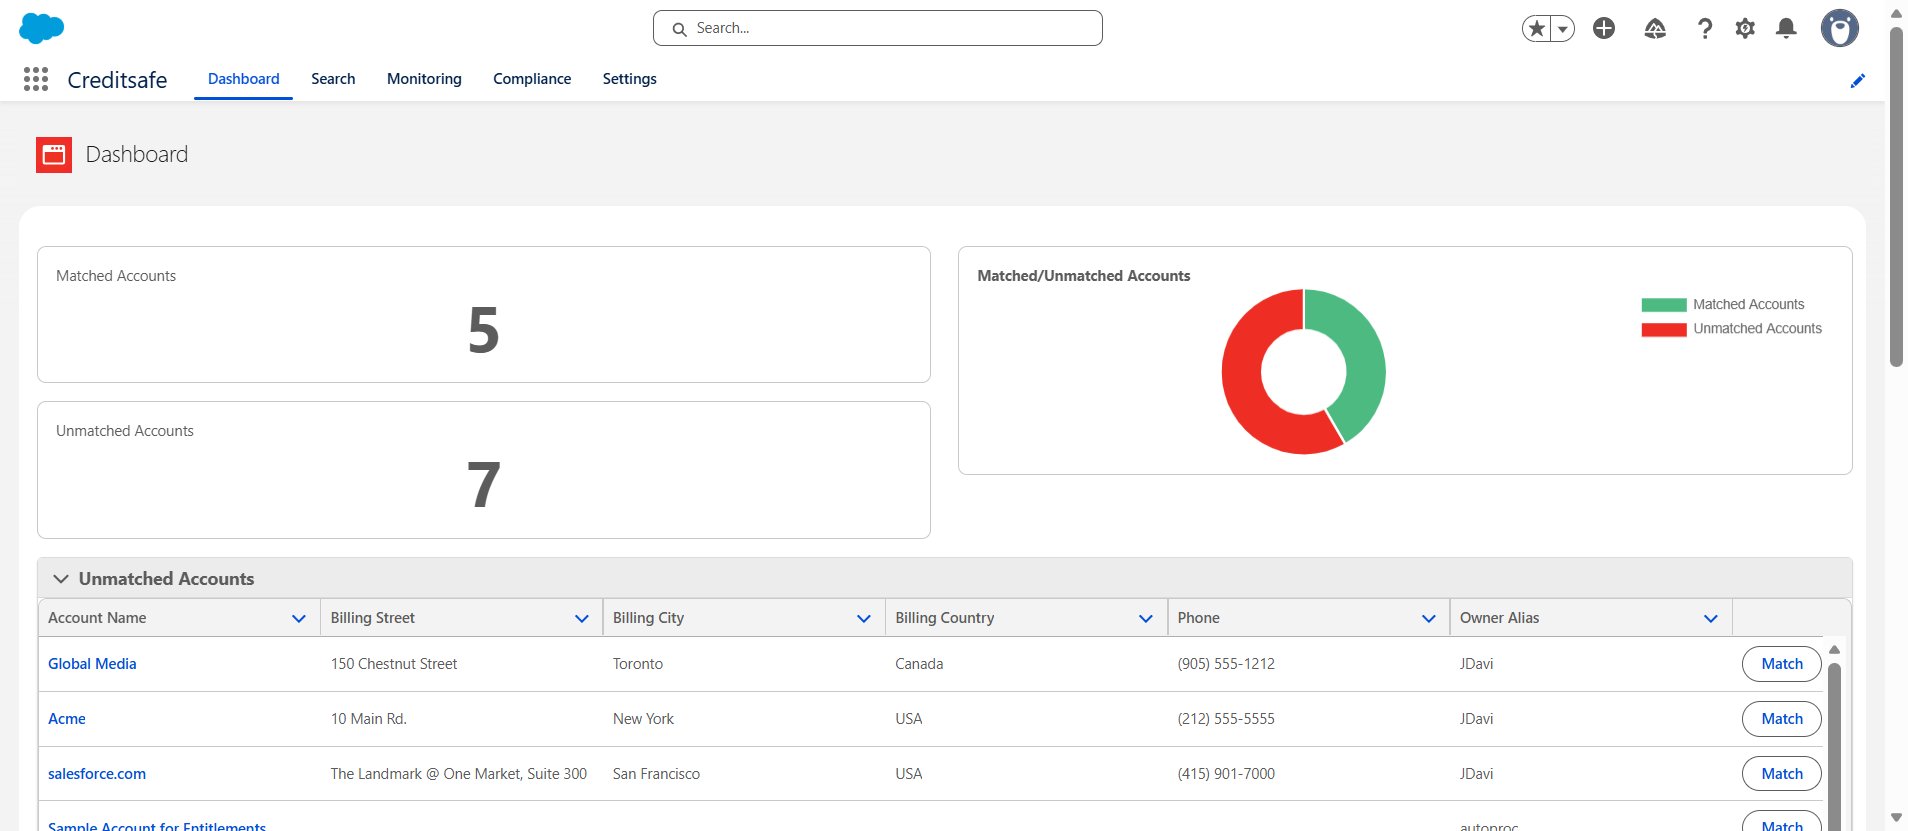Open the Help question mark icon
Screen dimensions: 1908x831
1705,28
